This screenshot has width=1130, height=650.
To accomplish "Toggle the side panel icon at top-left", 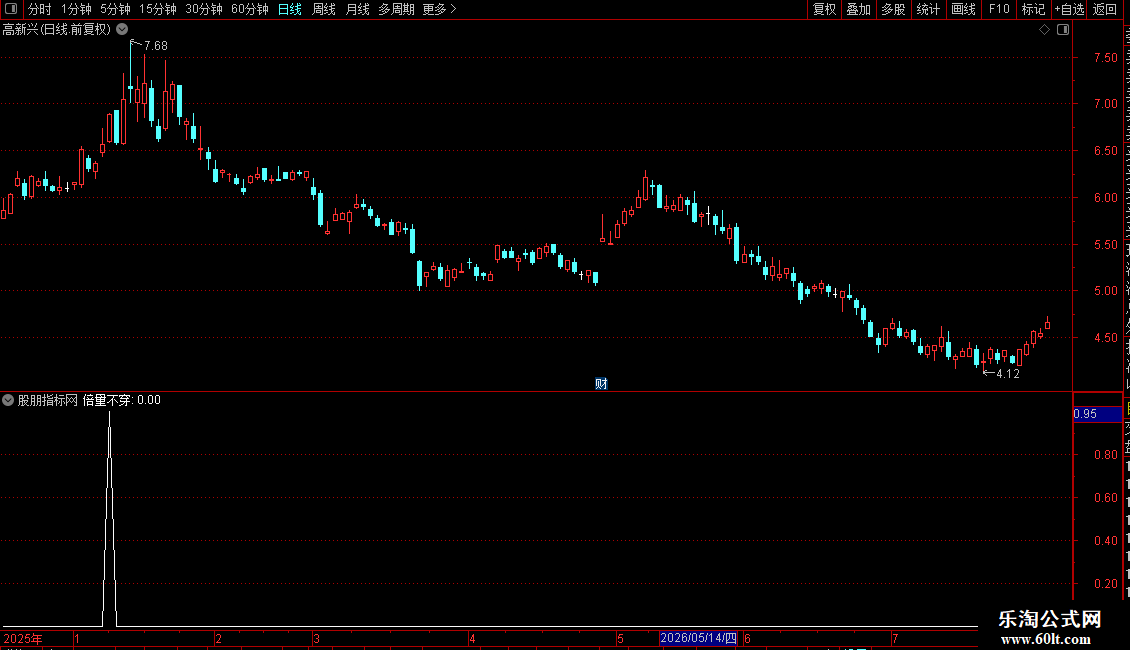I will [11, 9].
